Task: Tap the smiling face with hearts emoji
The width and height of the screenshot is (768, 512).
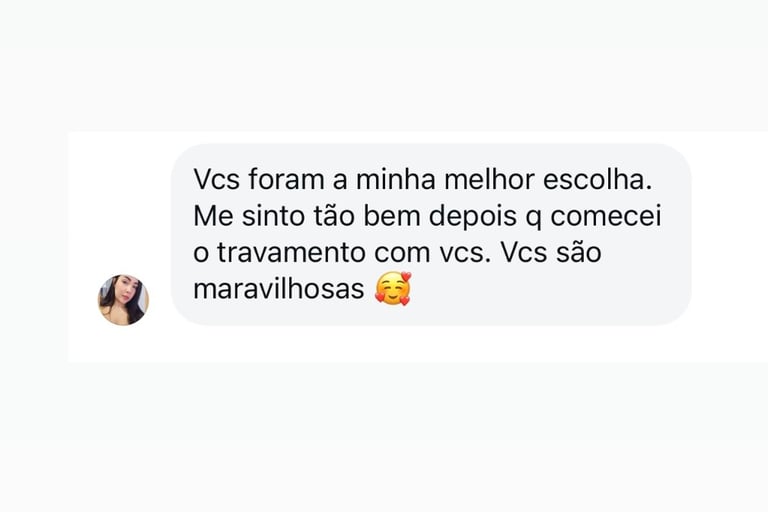Action: tap(393, 289)
